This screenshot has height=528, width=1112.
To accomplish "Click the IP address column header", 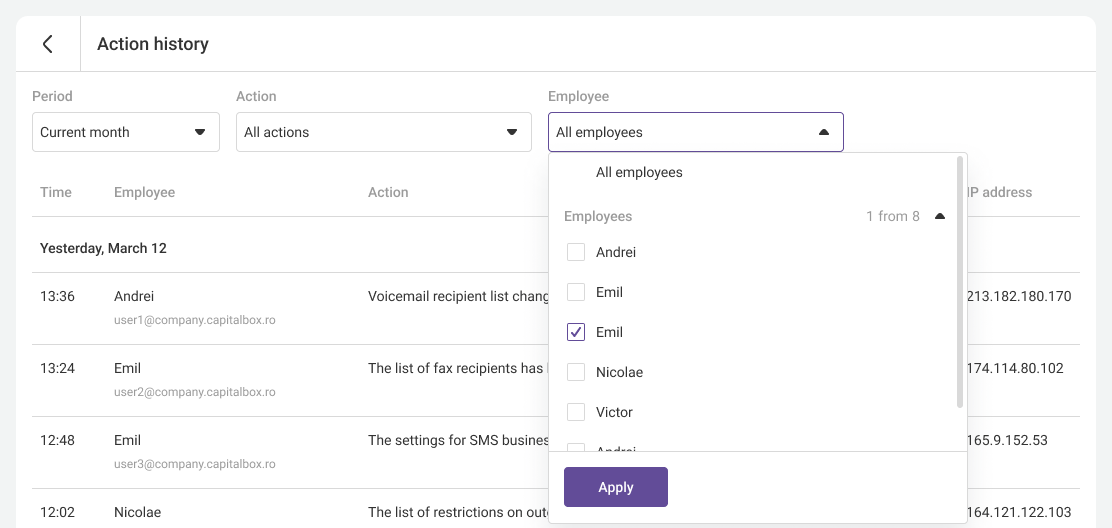I will (999, 192).
